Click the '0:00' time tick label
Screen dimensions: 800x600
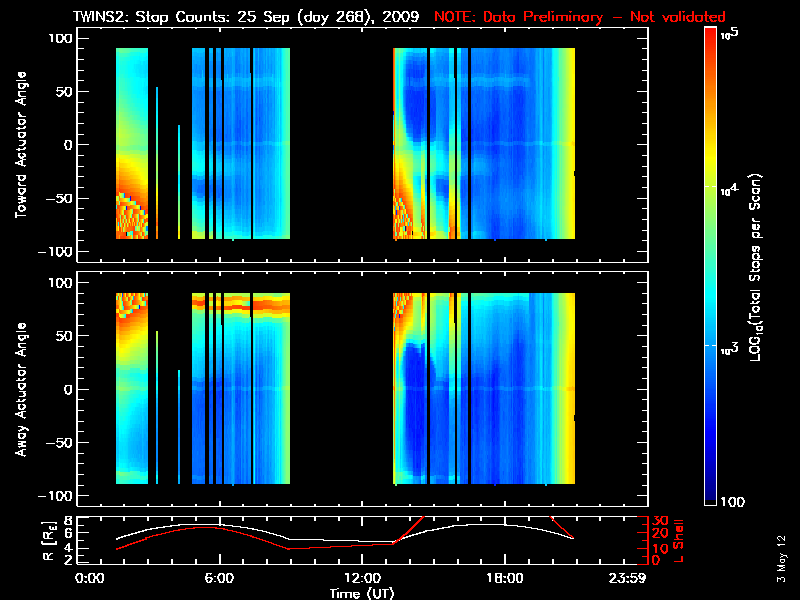pos(89,578)
